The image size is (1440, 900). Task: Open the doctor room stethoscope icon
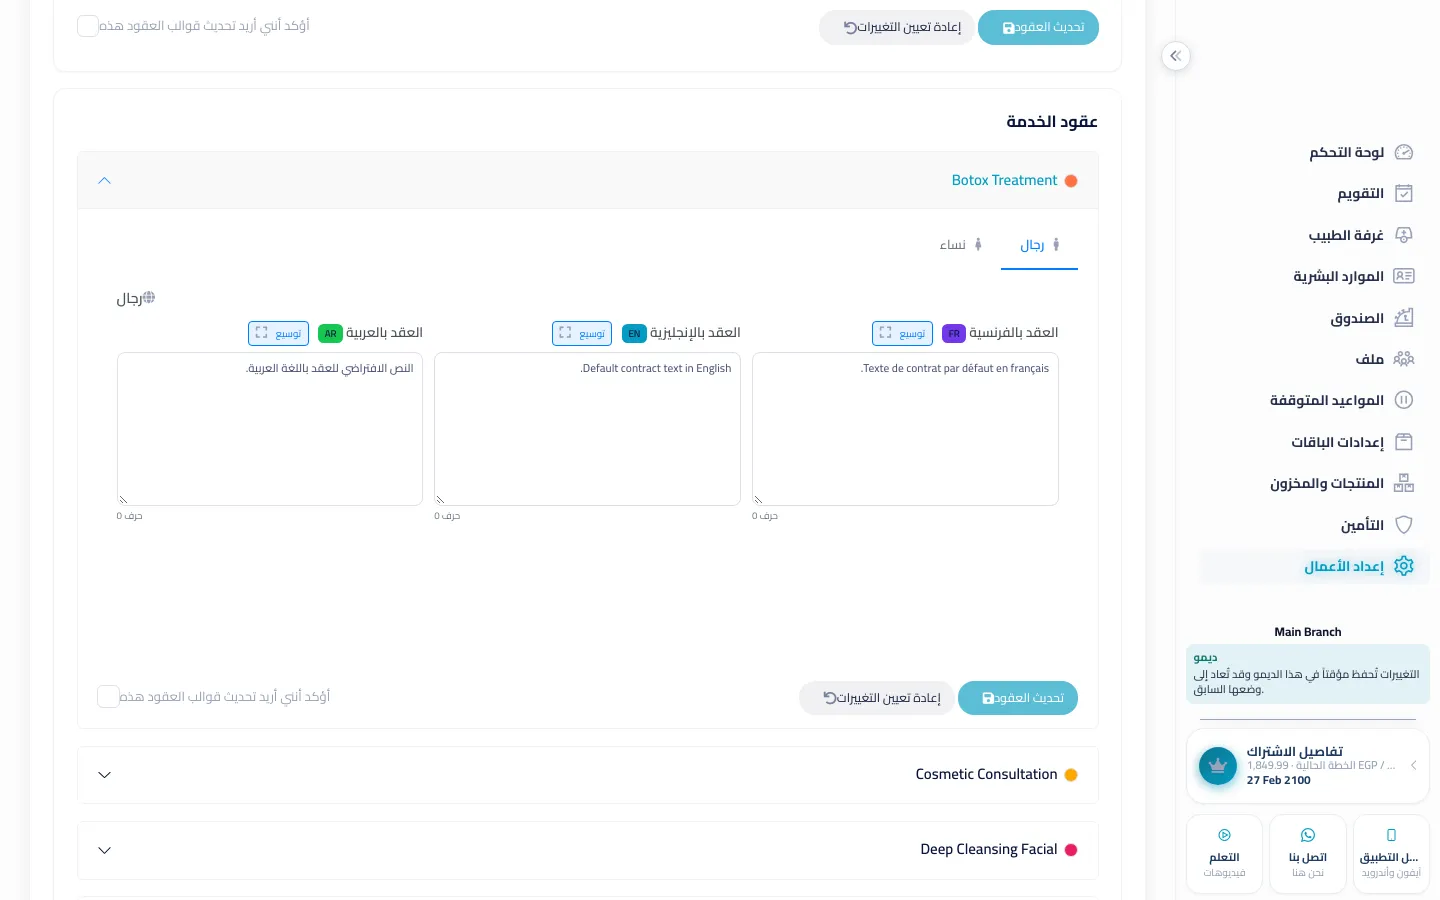pos(1404,235)
